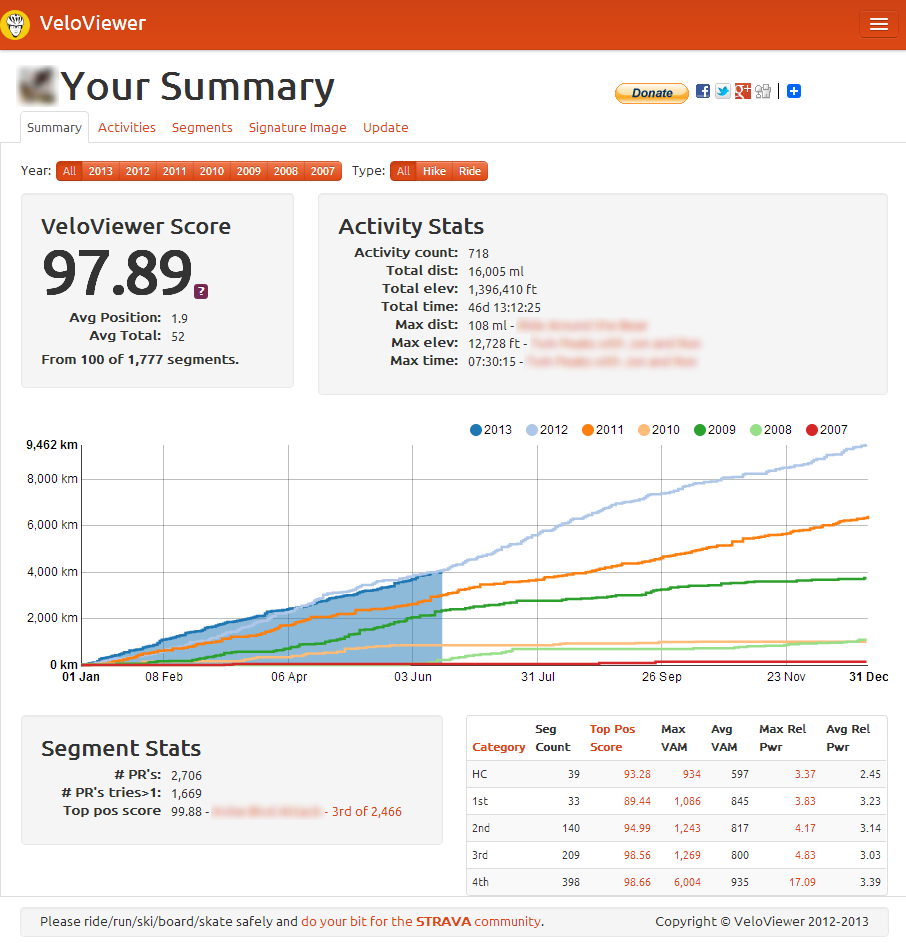This screenshot has height=943, width=906.
Task: Open the Signature Image tab
Action: click(x=298, y=127)
